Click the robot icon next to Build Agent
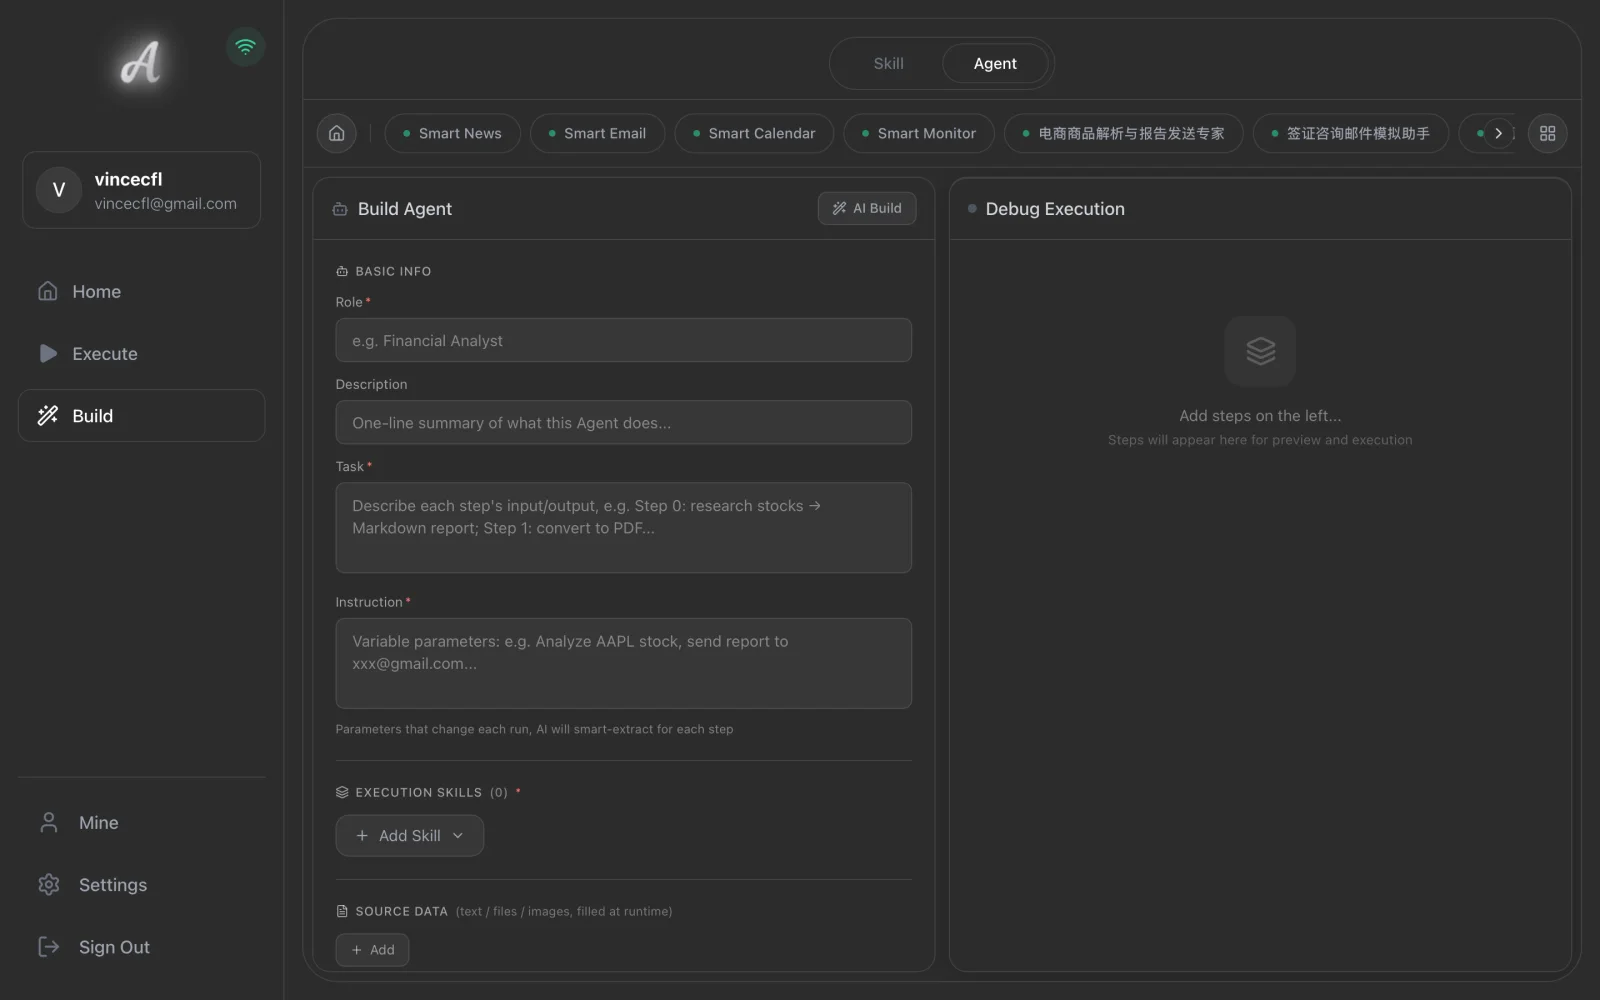This screenshot has width=1600, height=1000. tap(340, 209)
